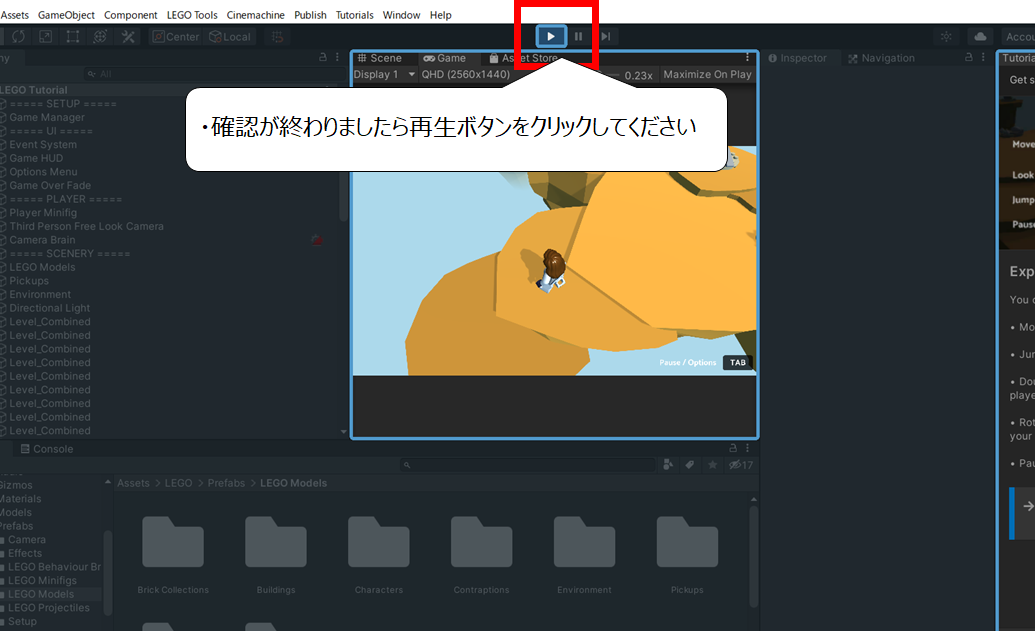Image resolution: width=1035 pixels, height=631 pixels.
Task: Select the Scale tool in toolbar
Action: point(46,37)
